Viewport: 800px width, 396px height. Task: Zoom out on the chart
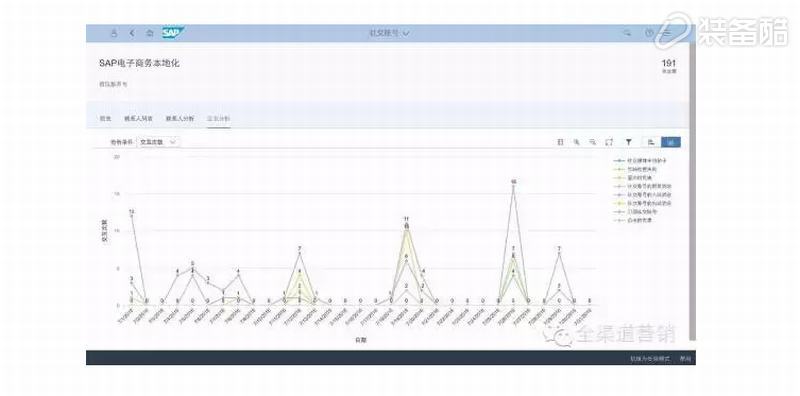[x=592, y=142]
